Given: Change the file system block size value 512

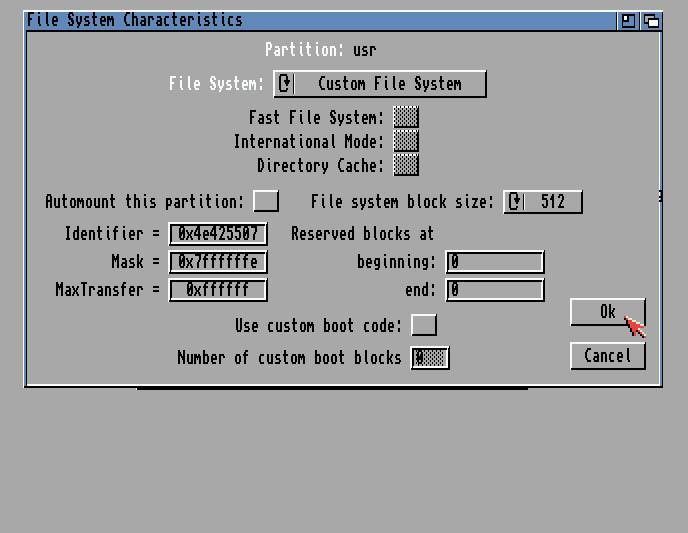Looking at the screenshot, I should click(x=553, y=202).
